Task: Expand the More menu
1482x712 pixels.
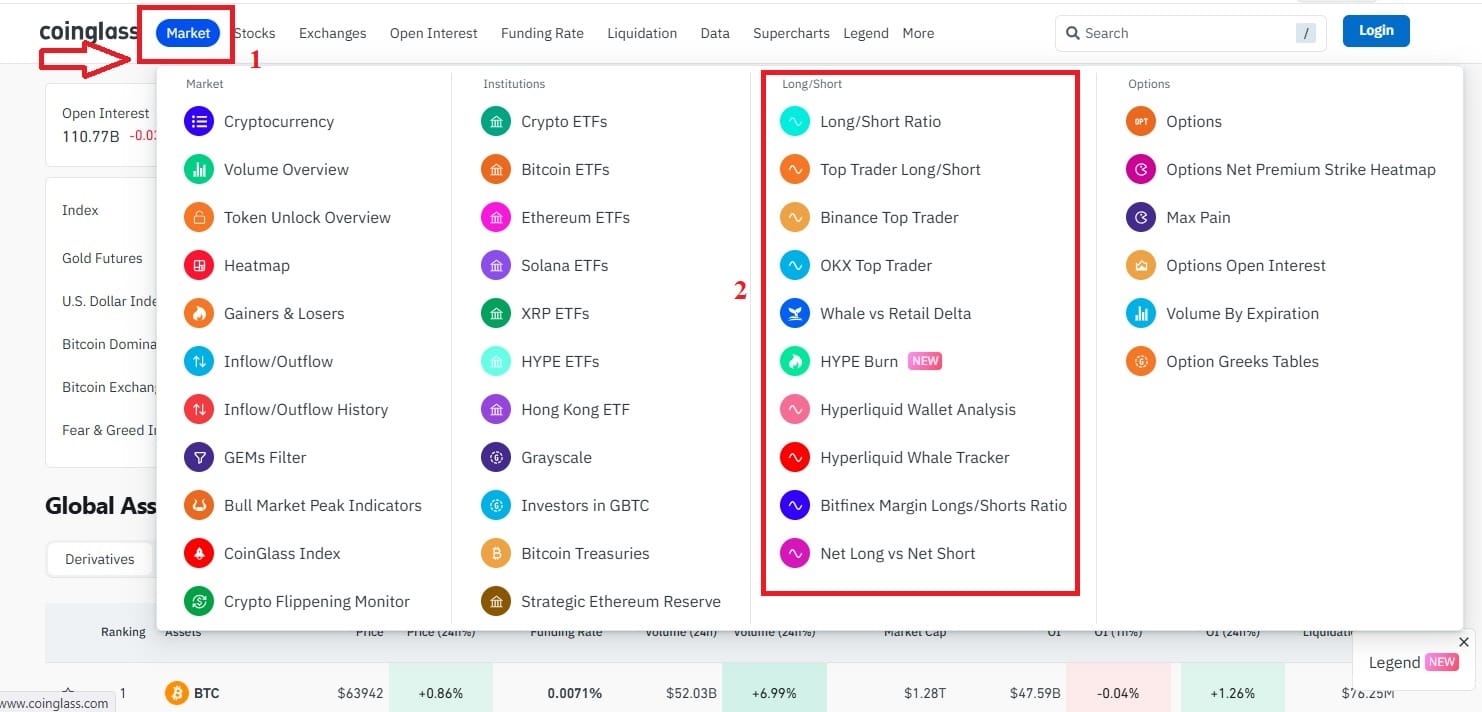Action: click(918, 33)
